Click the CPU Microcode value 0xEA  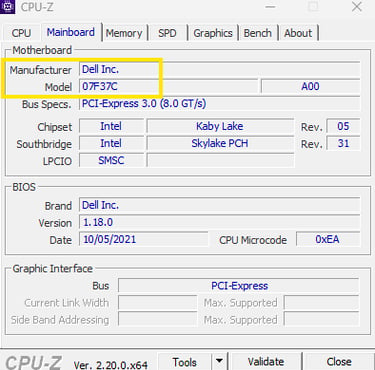pos(328,239)
